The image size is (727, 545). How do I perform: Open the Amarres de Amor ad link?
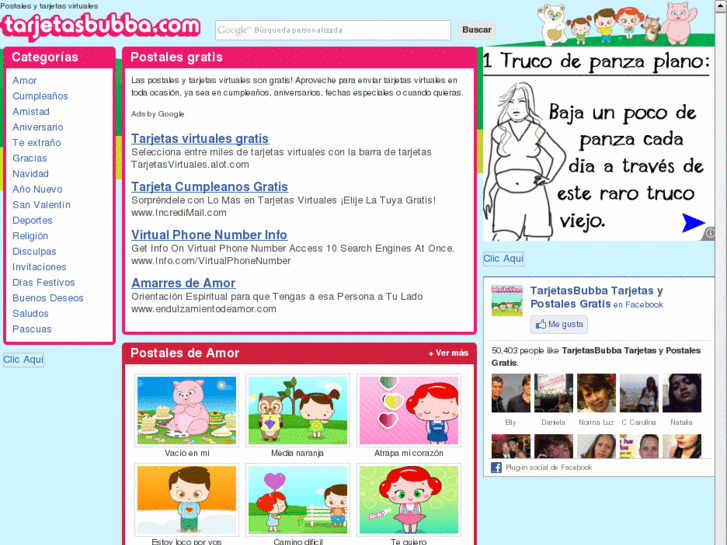183,283
